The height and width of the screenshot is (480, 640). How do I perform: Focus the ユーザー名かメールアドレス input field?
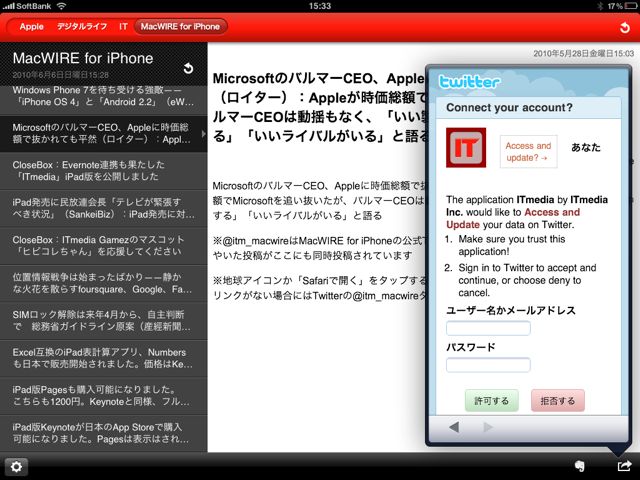(x=488, y=328)
